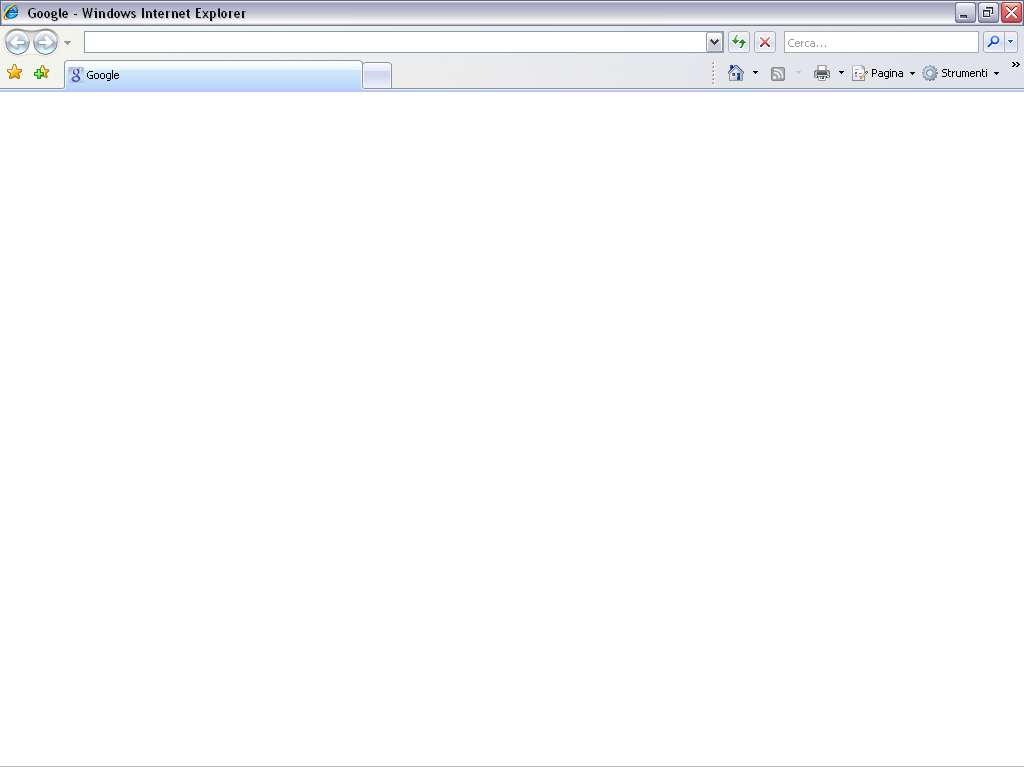1024x768 pixels.
Task: Click inside the address bar field
Action: 395,42
